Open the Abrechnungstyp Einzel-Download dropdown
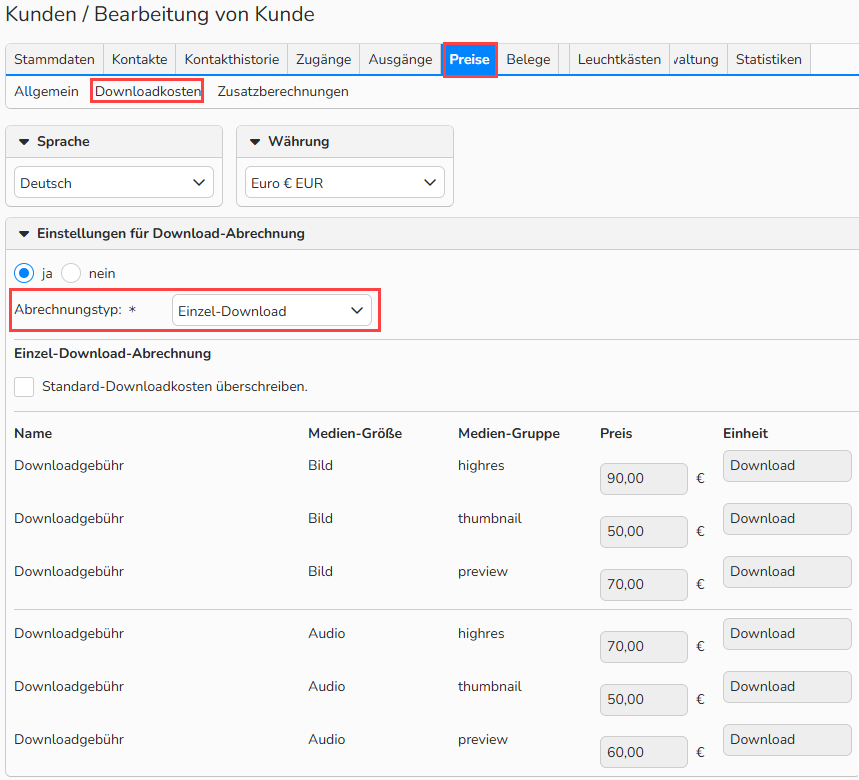Image resolution: width=859 pixels, height=780 pixels. click(272, 311)
